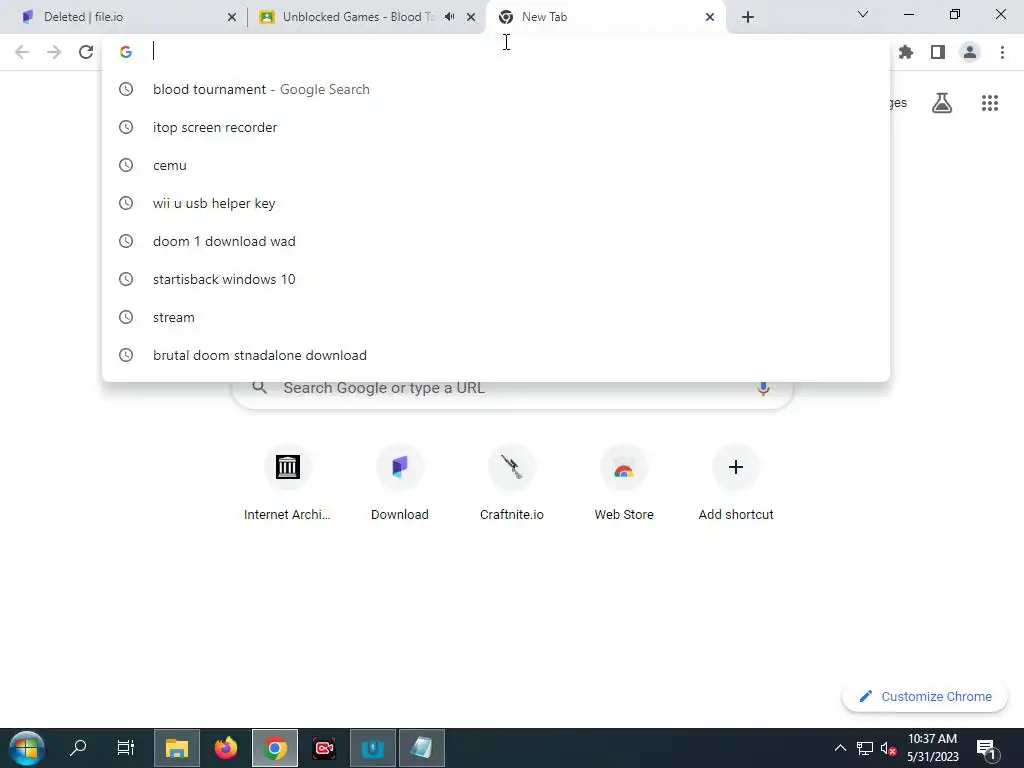Open taskbar search magnifier
Image resolution: width=1024 pixels, height=768 pixels.
tap(78, 747)
